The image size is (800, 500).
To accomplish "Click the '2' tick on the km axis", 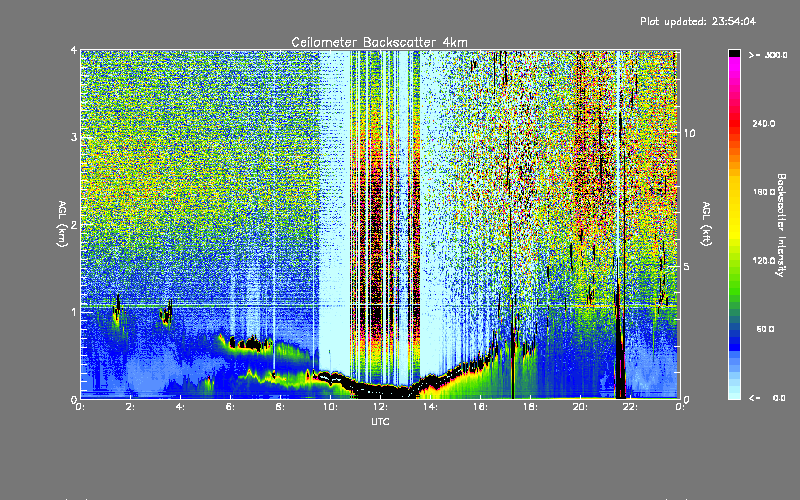I will (x=74, y=224).
